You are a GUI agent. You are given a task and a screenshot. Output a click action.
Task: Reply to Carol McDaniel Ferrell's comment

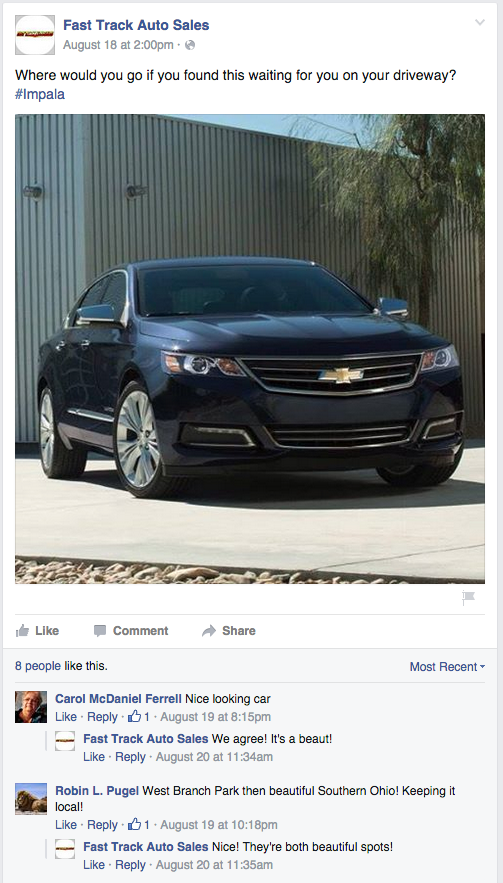click(x=103, y=717)
